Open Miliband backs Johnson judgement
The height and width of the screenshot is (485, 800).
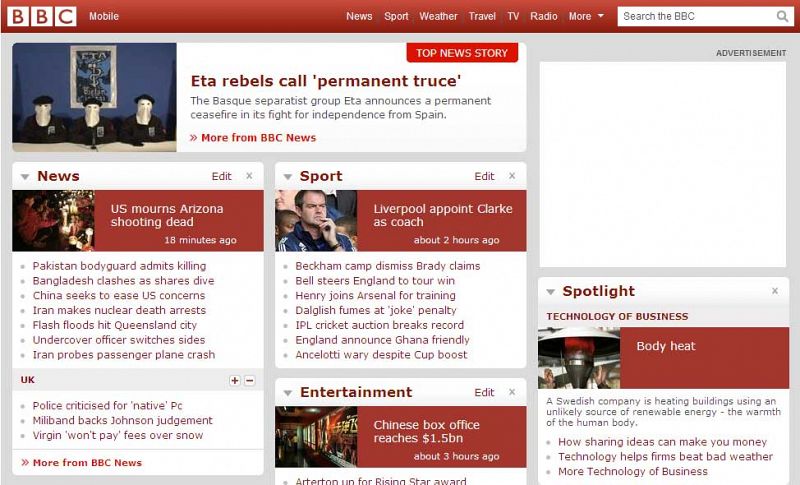(122, 421)
